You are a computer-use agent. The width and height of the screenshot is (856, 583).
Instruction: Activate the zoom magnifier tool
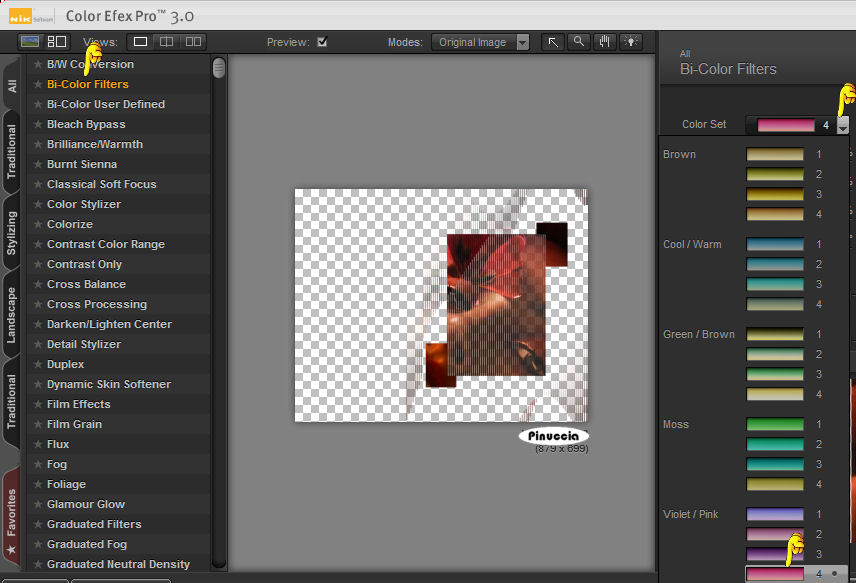(579, 42)
